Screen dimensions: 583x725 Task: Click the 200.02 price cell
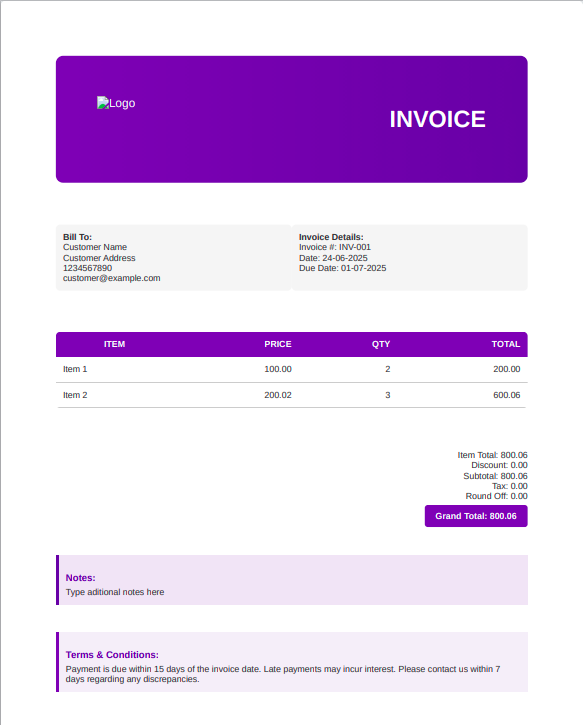coord(278,395)
